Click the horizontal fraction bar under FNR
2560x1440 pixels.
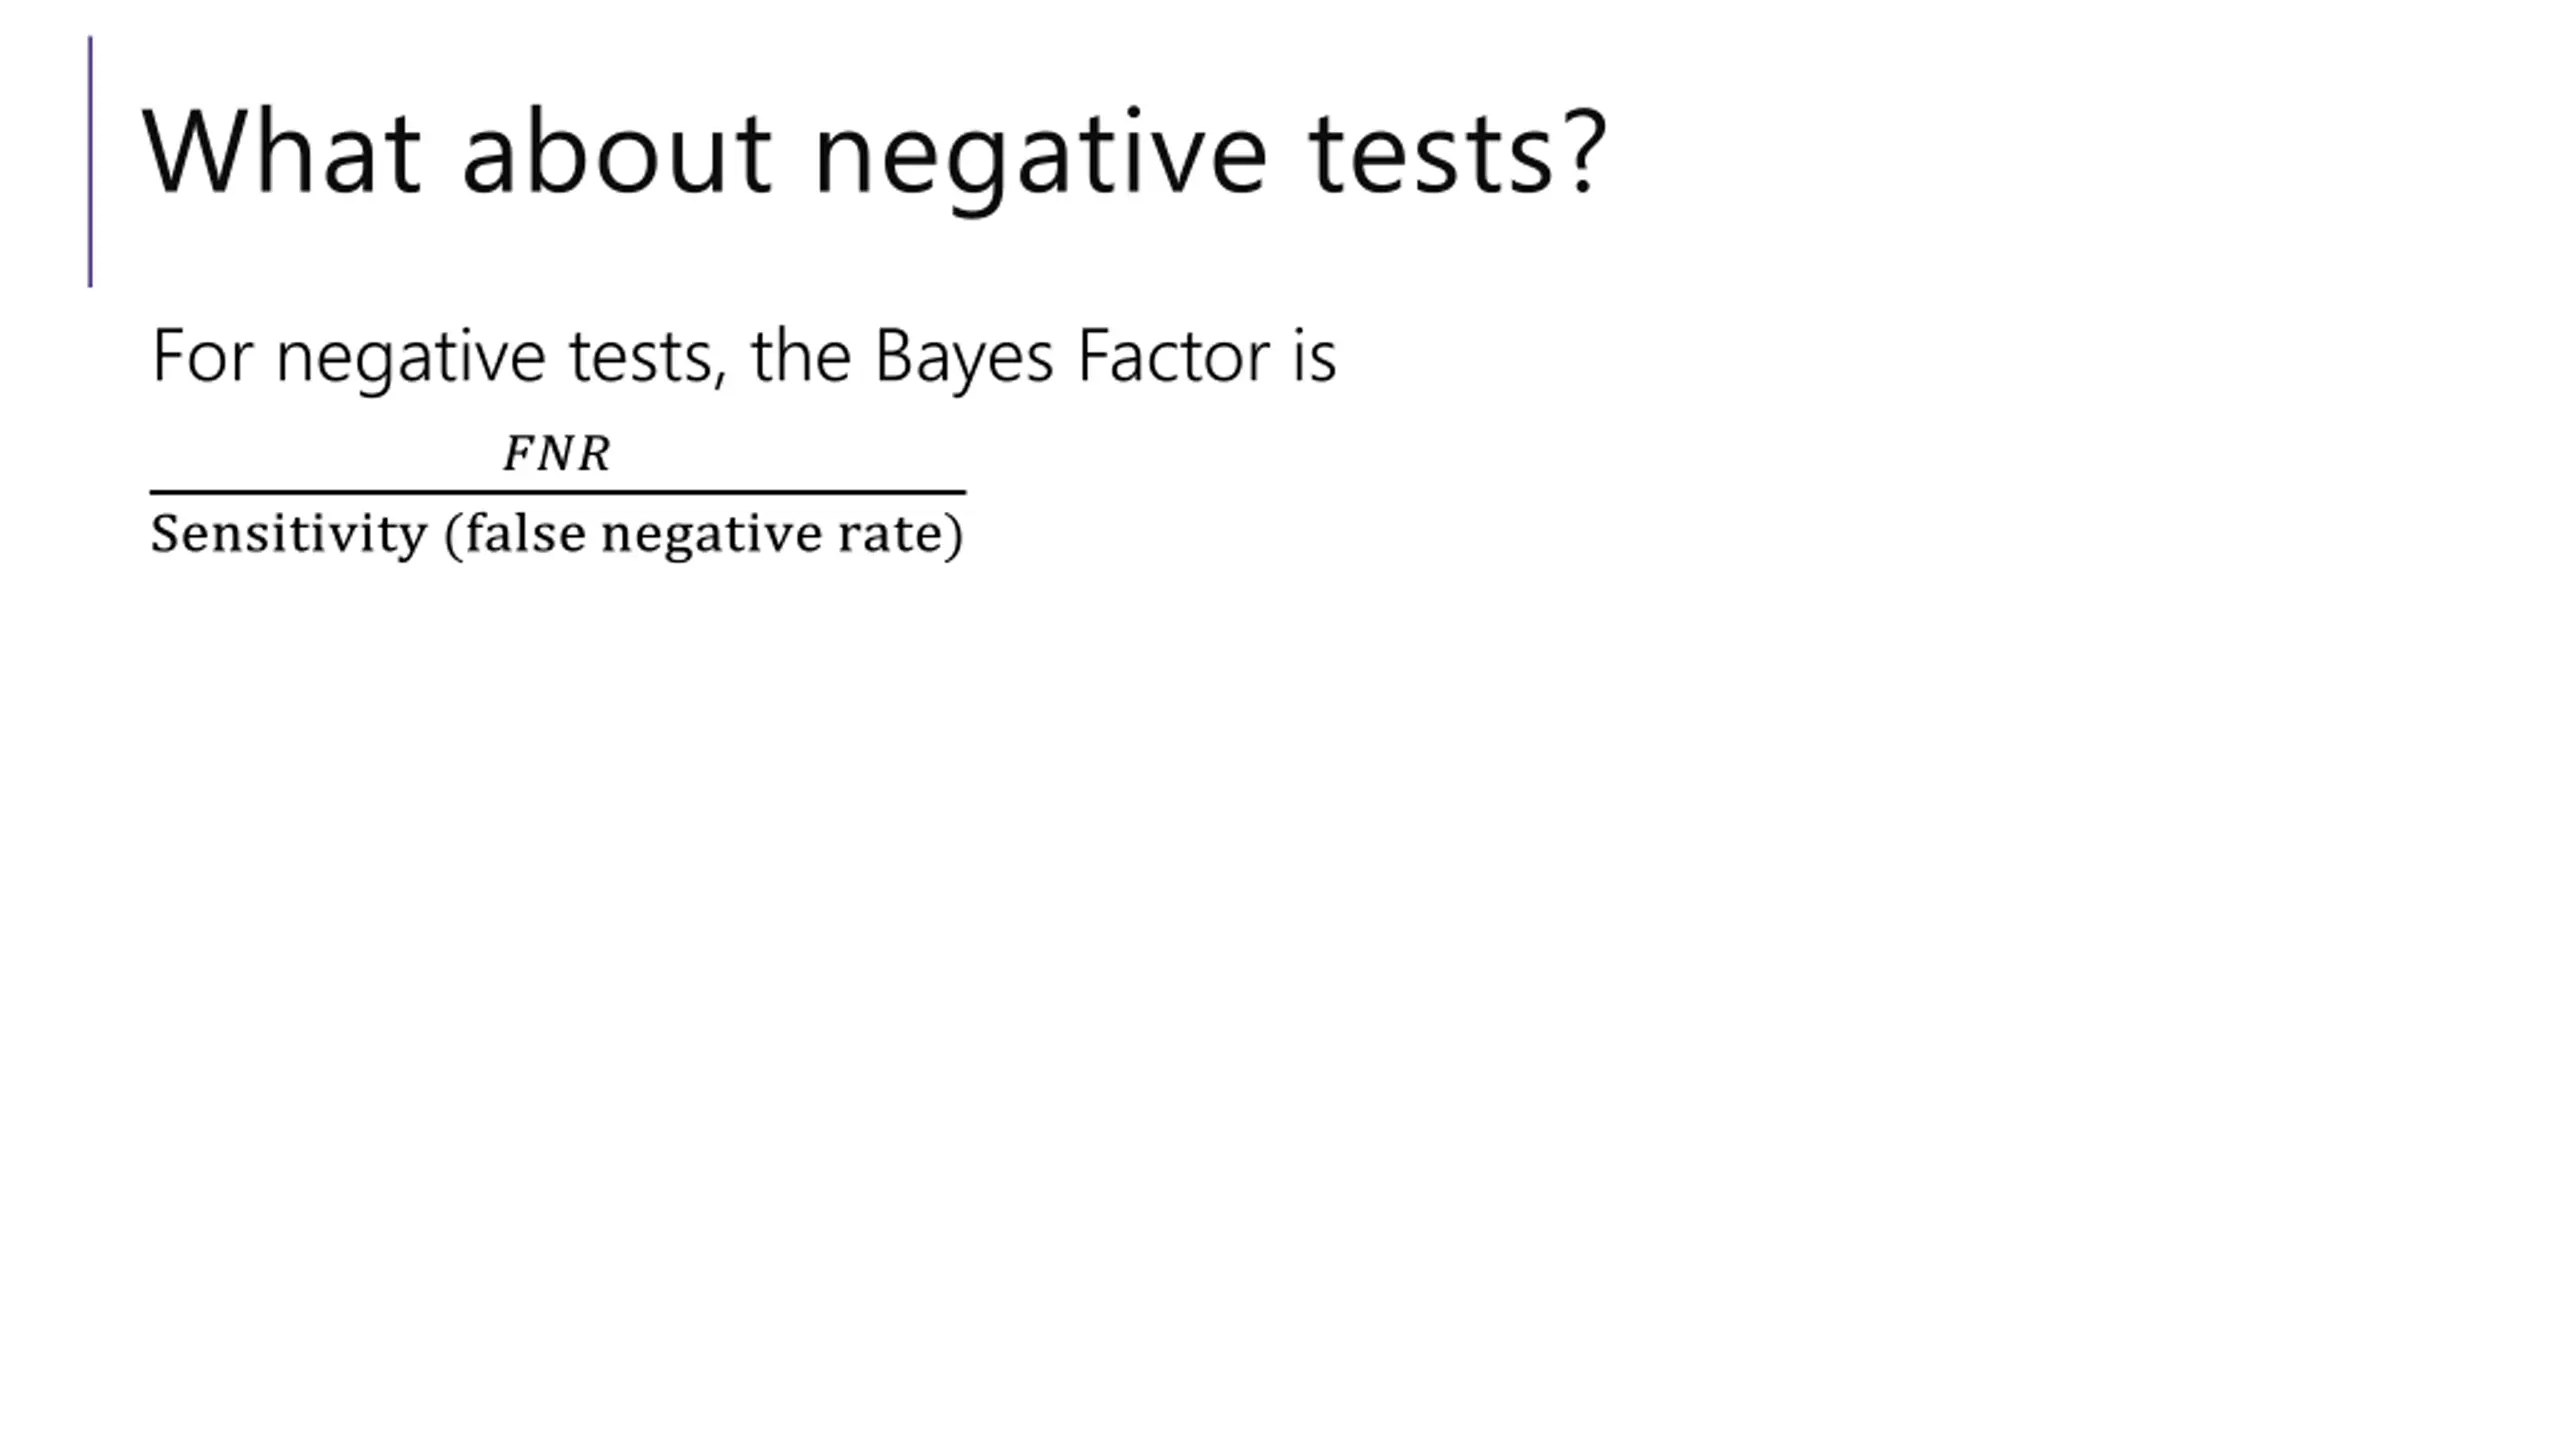pyautogui.click(x=557, y=492)
